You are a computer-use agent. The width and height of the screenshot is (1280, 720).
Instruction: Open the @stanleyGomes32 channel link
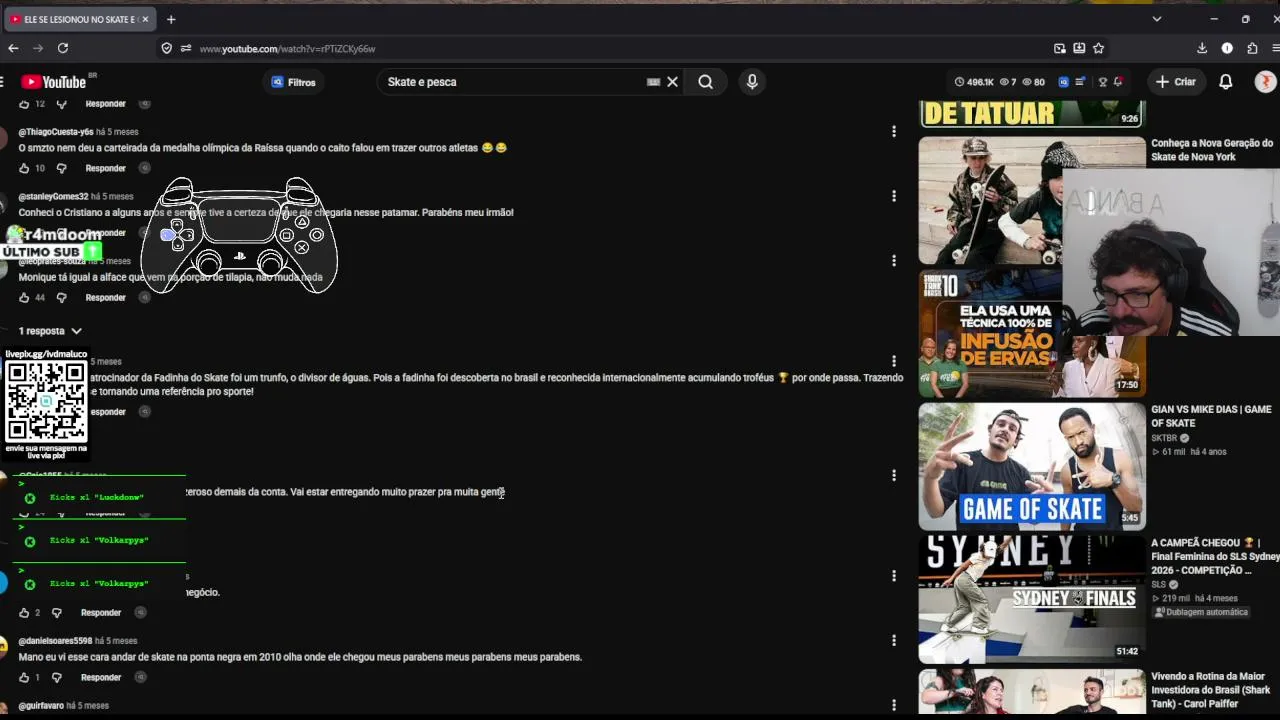[x=53, y=197]
